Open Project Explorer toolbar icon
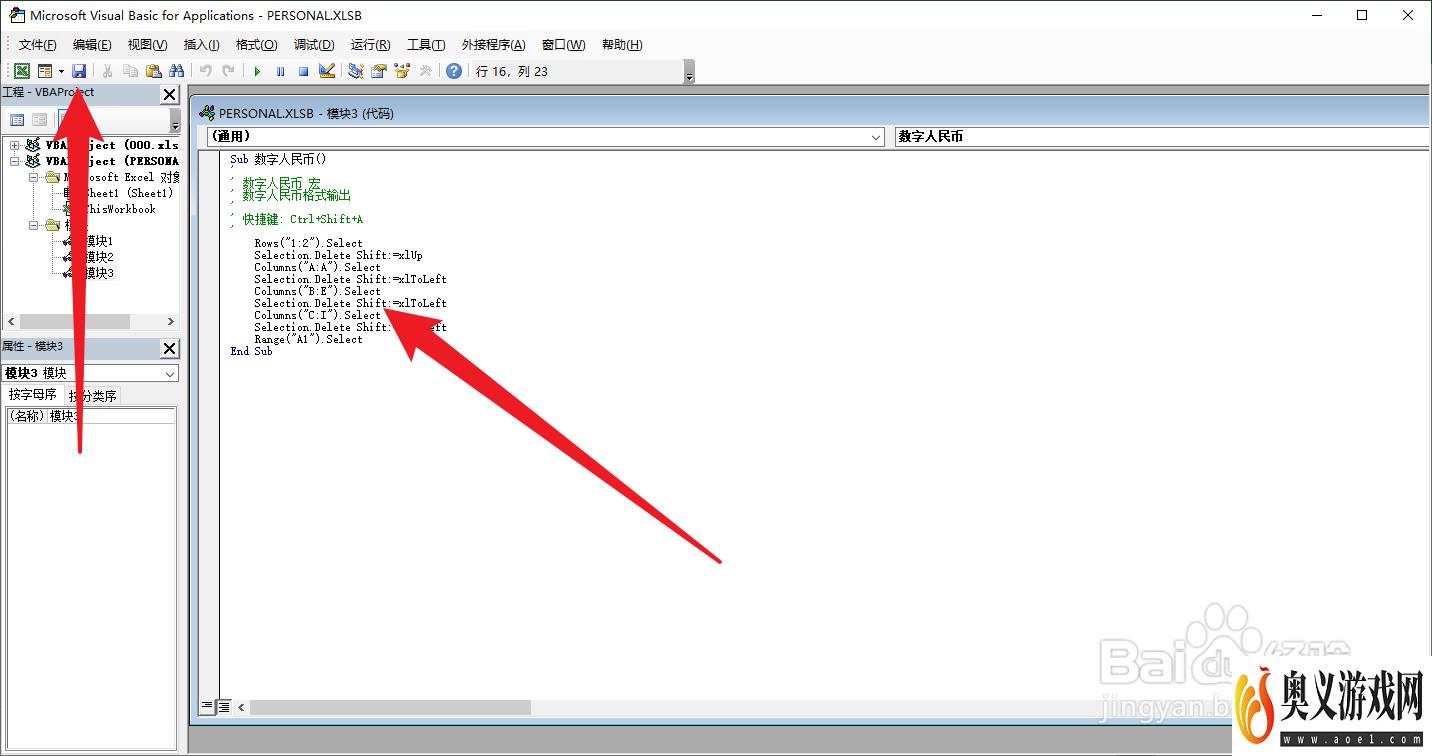The image size is (1432, 756). click(355, 71)
